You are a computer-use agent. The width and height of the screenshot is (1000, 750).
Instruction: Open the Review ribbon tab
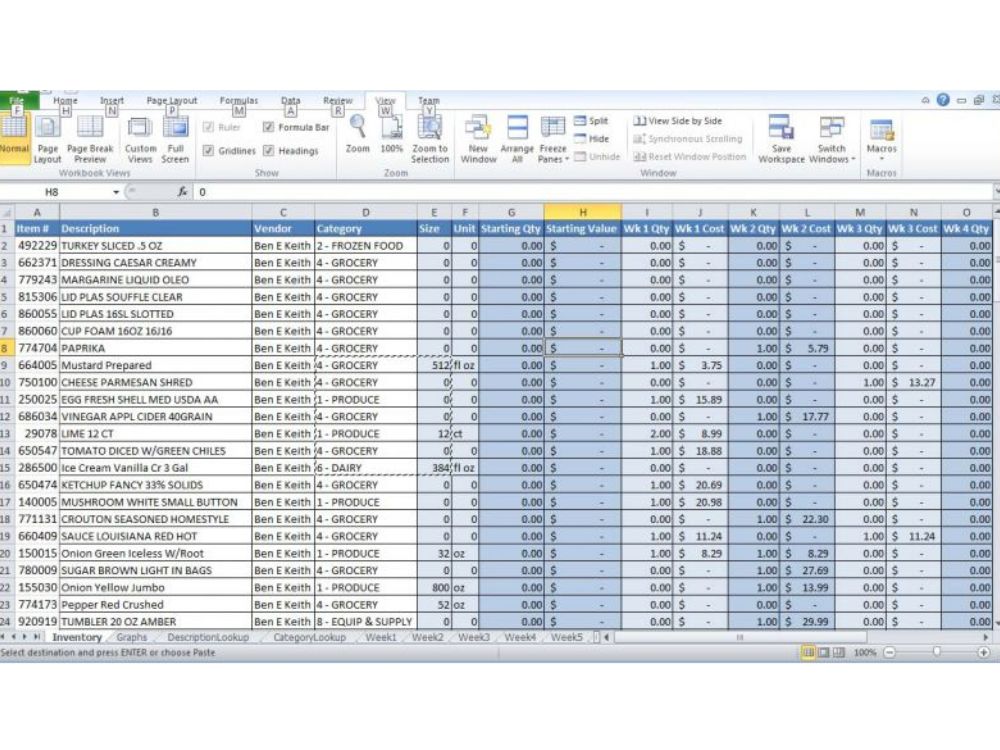(337, 101)
